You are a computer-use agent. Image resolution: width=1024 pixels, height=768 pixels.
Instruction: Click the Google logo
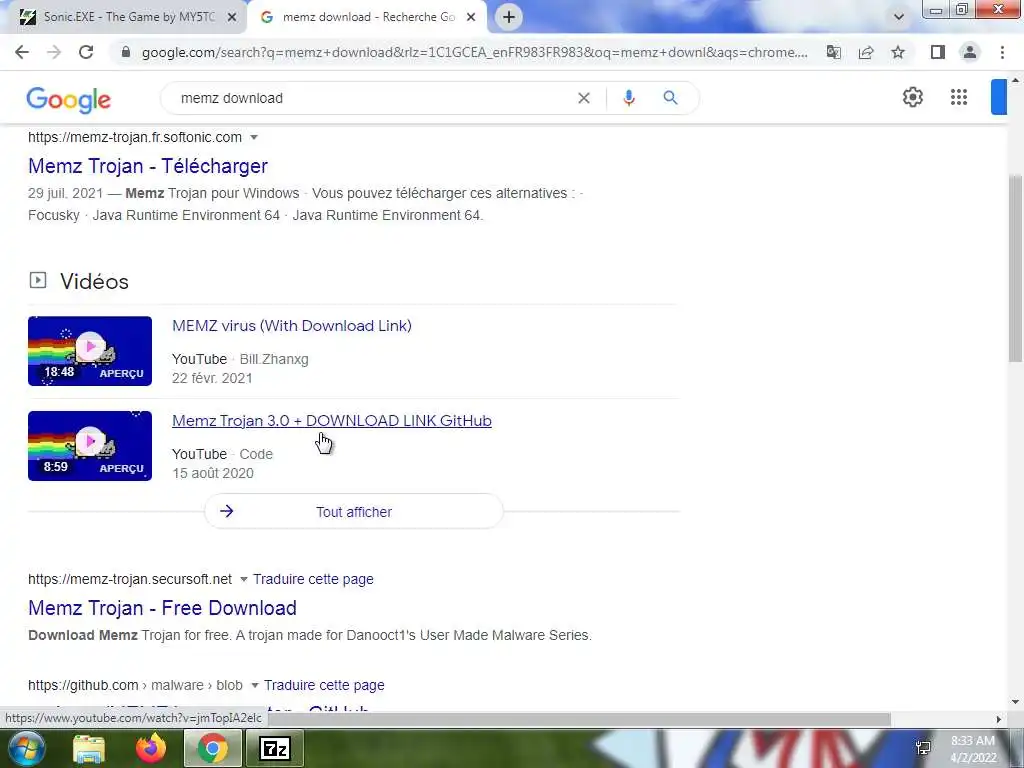tap(69, 99)
